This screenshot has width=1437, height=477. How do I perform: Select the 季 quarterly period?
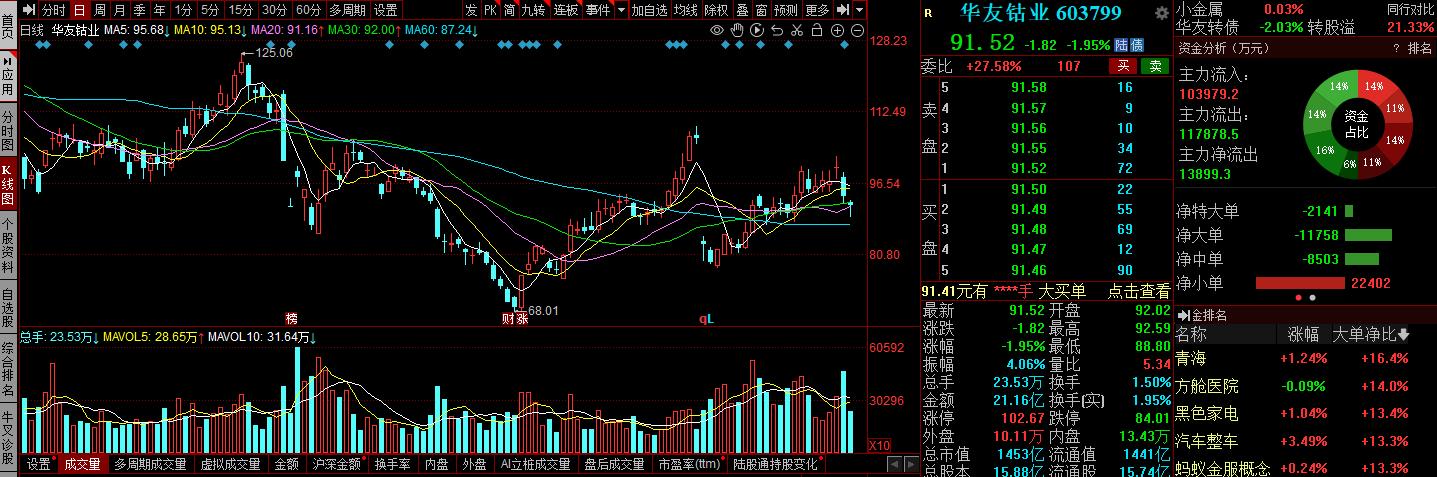(139, 10)
